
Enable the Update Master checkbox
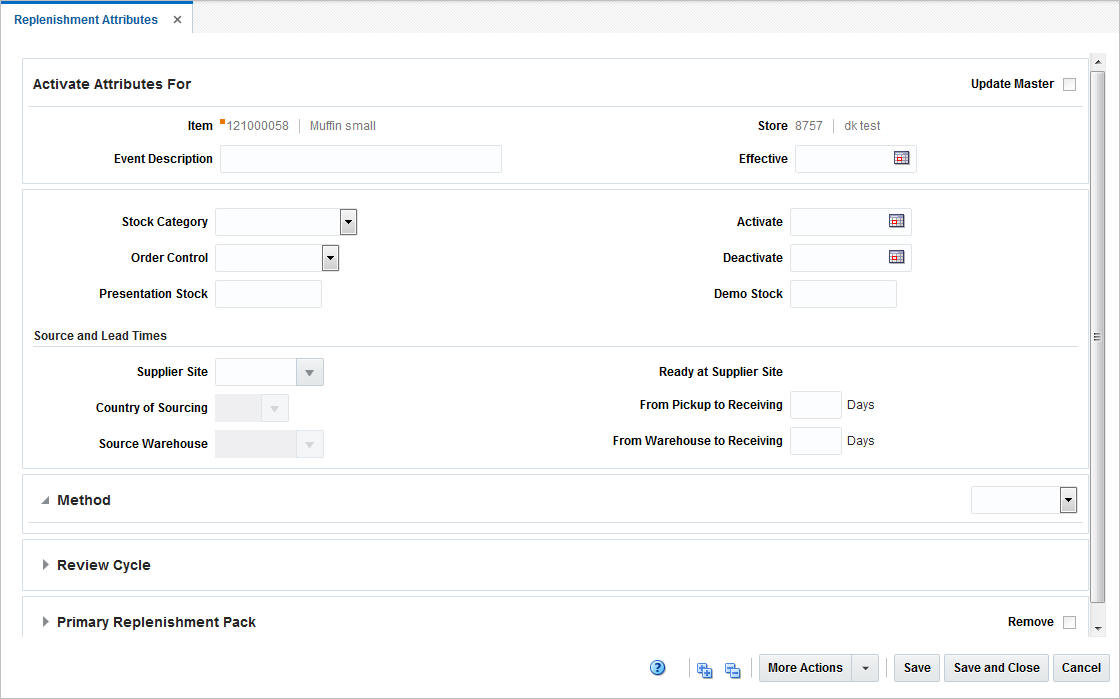(x=1069, y=84)
